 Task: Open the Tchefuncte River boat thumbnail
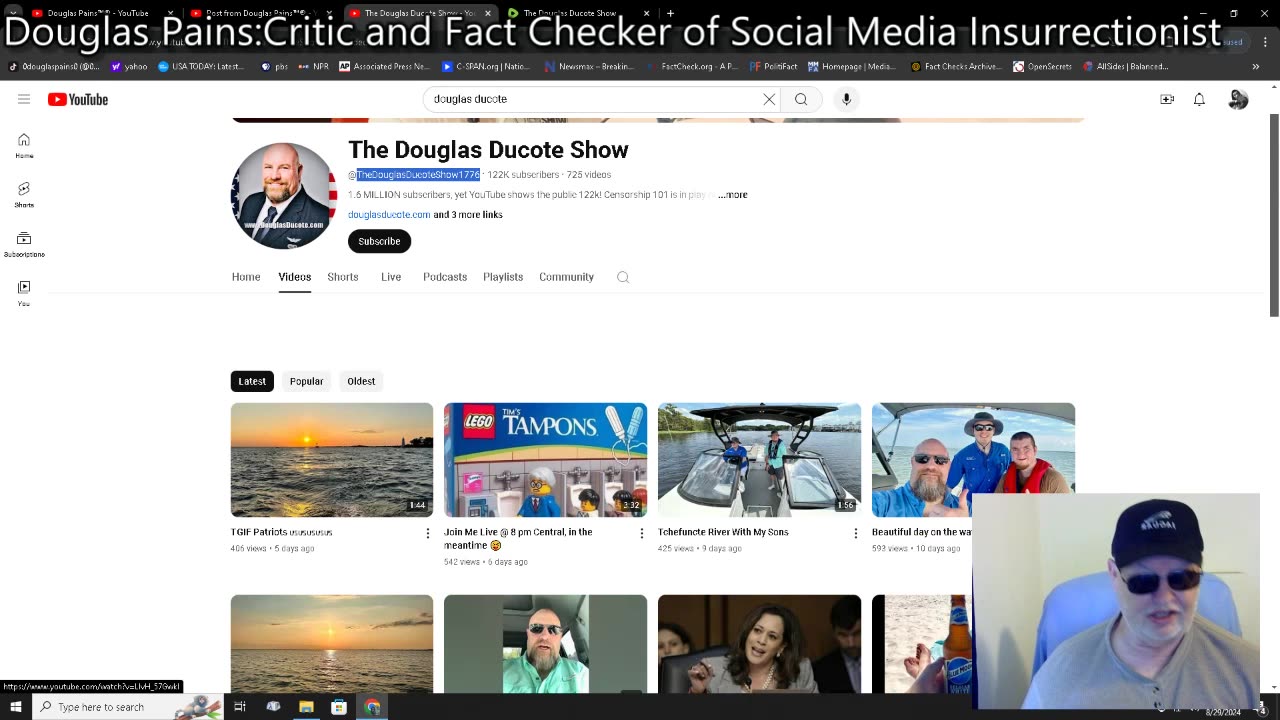(759, 460)
